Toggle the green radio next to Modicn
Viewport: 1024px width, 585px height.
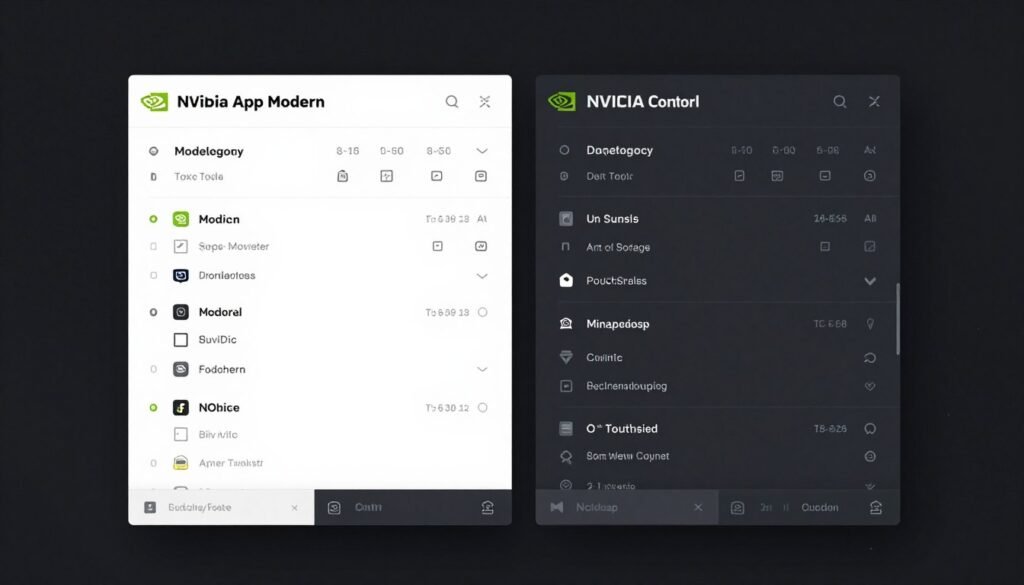153,218
